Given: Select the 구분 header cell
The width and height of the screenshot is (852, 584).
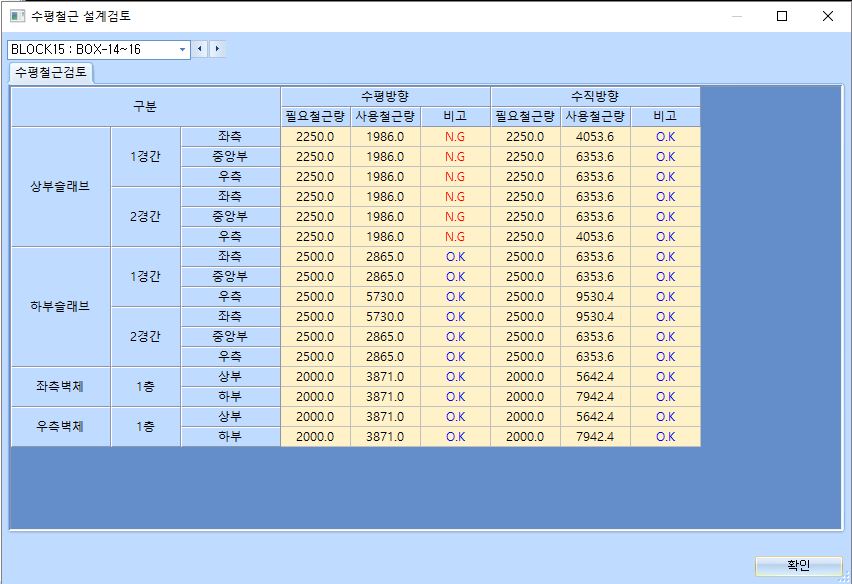Looking at the screenshot, I should [x=146, y=106].
